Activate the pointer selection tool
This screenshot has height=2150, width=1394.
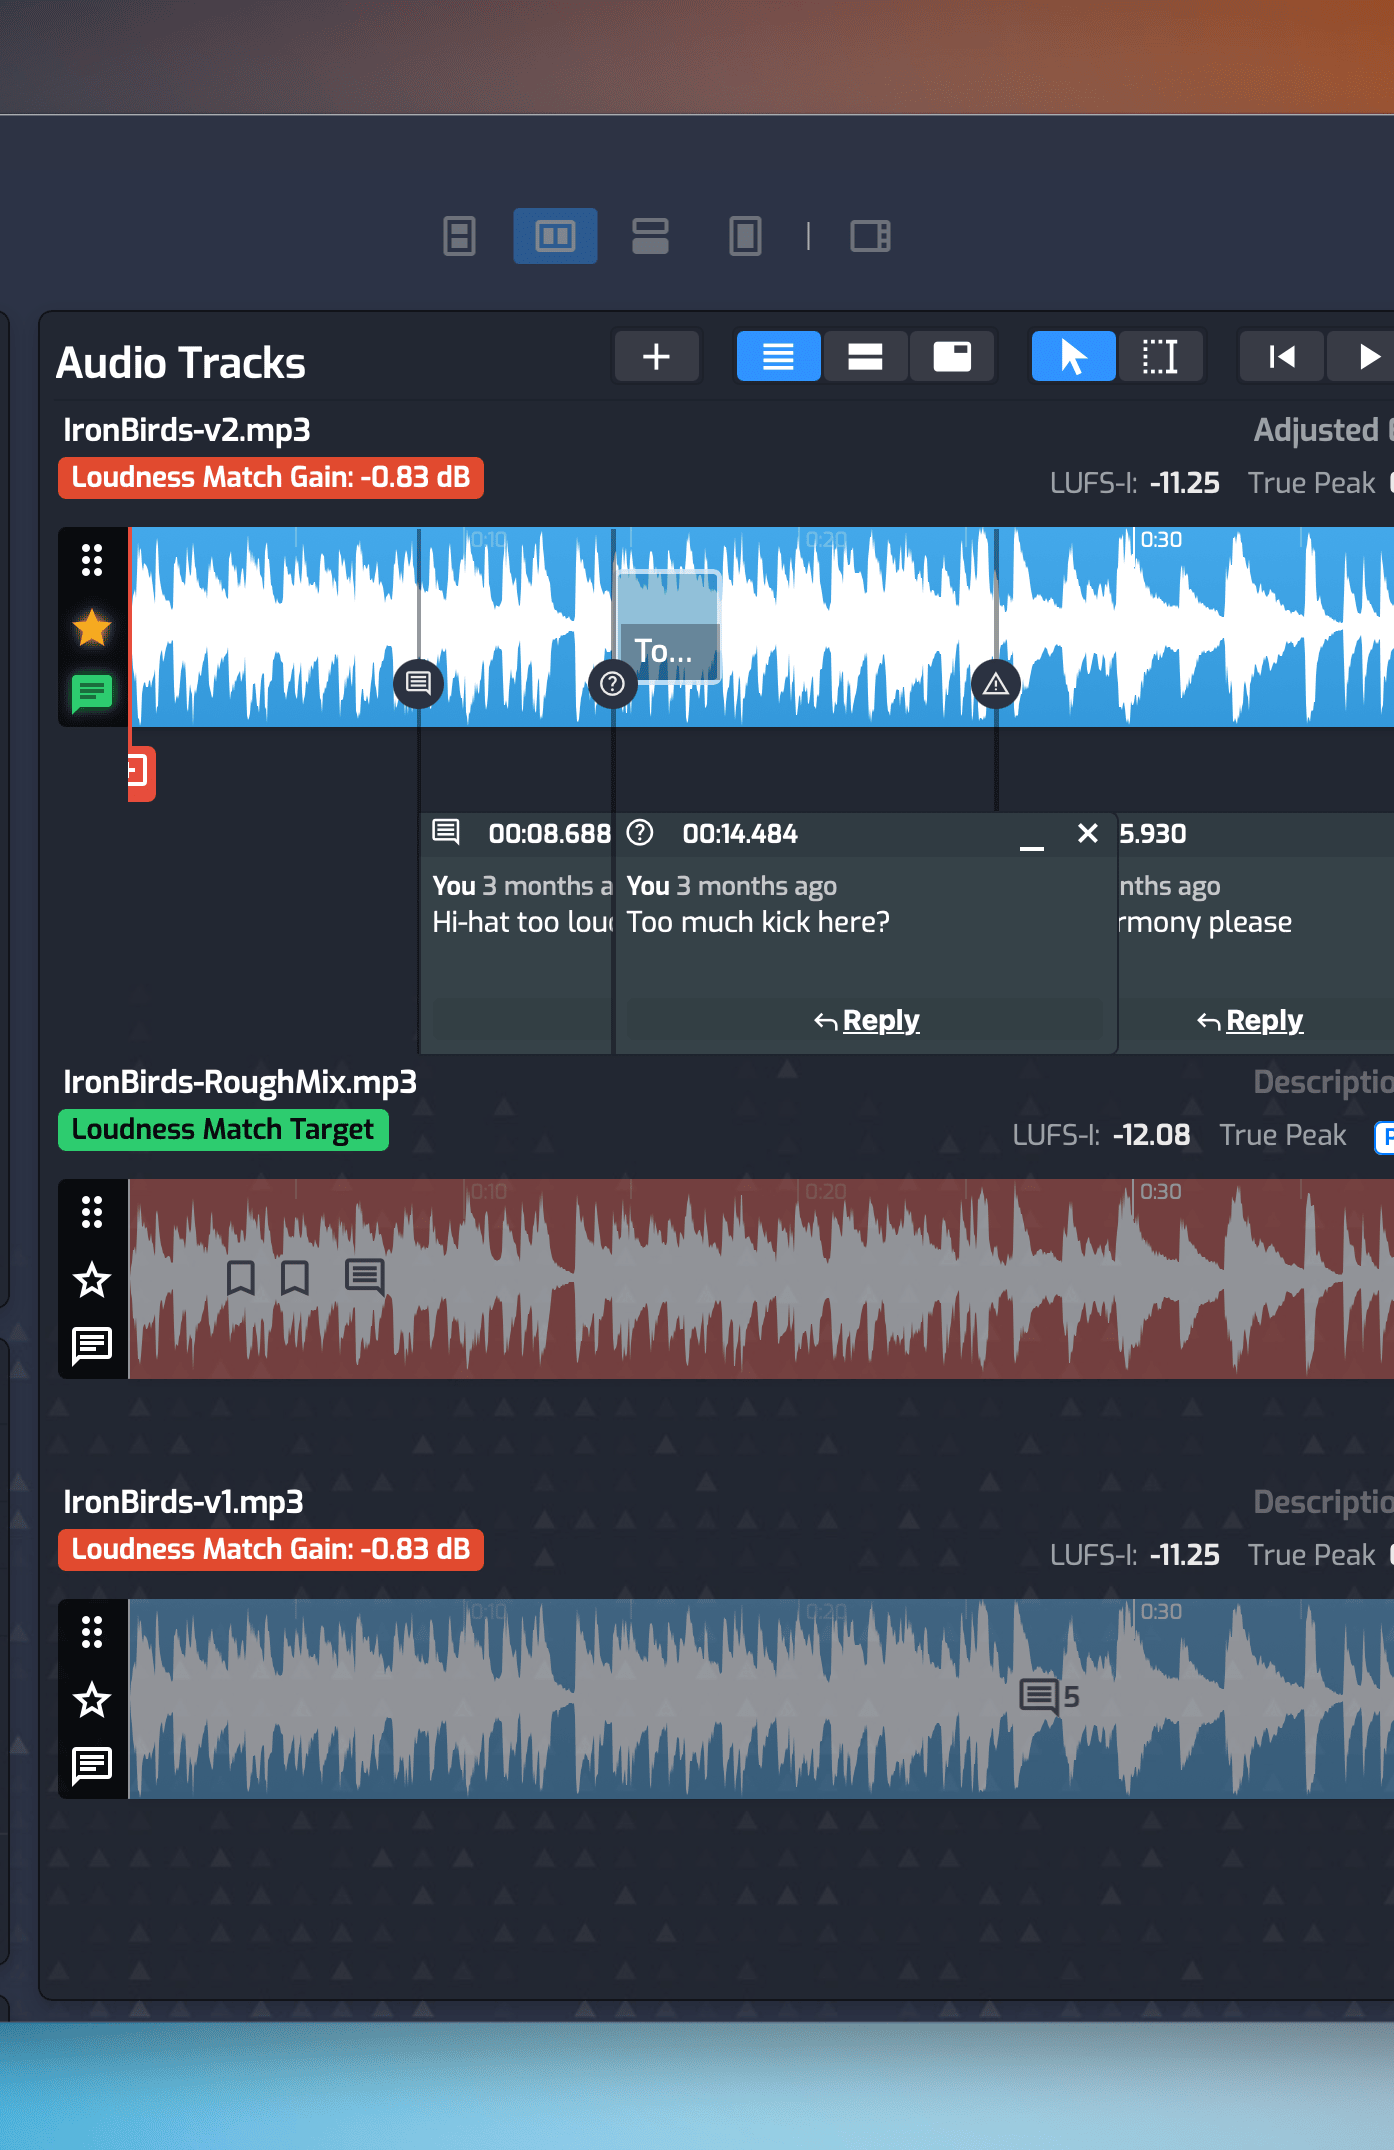tap(1073, 356)
